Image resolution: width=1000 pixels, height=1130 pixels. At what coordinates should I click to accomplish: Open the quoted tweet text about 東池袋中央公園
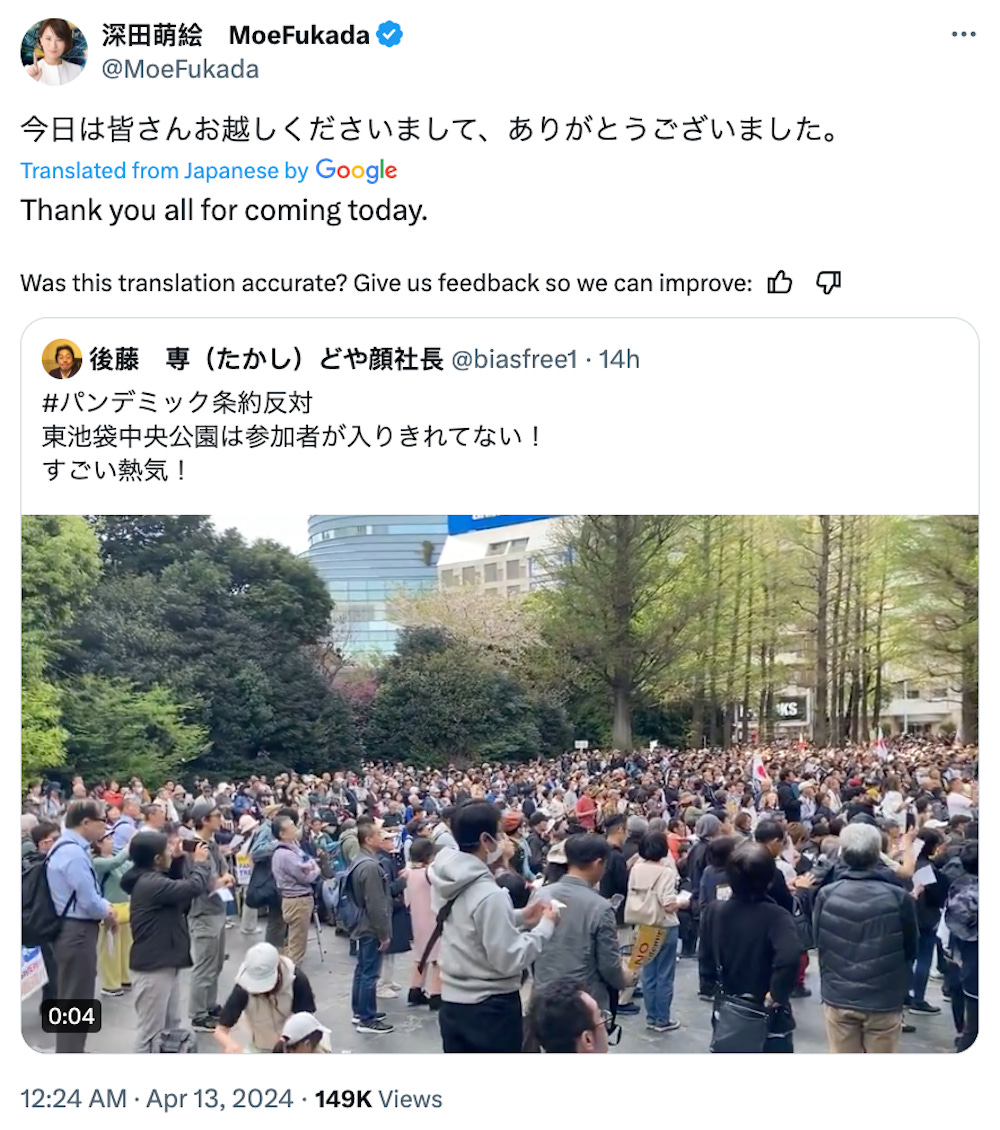pyautogui.click(x=293, y=436)
